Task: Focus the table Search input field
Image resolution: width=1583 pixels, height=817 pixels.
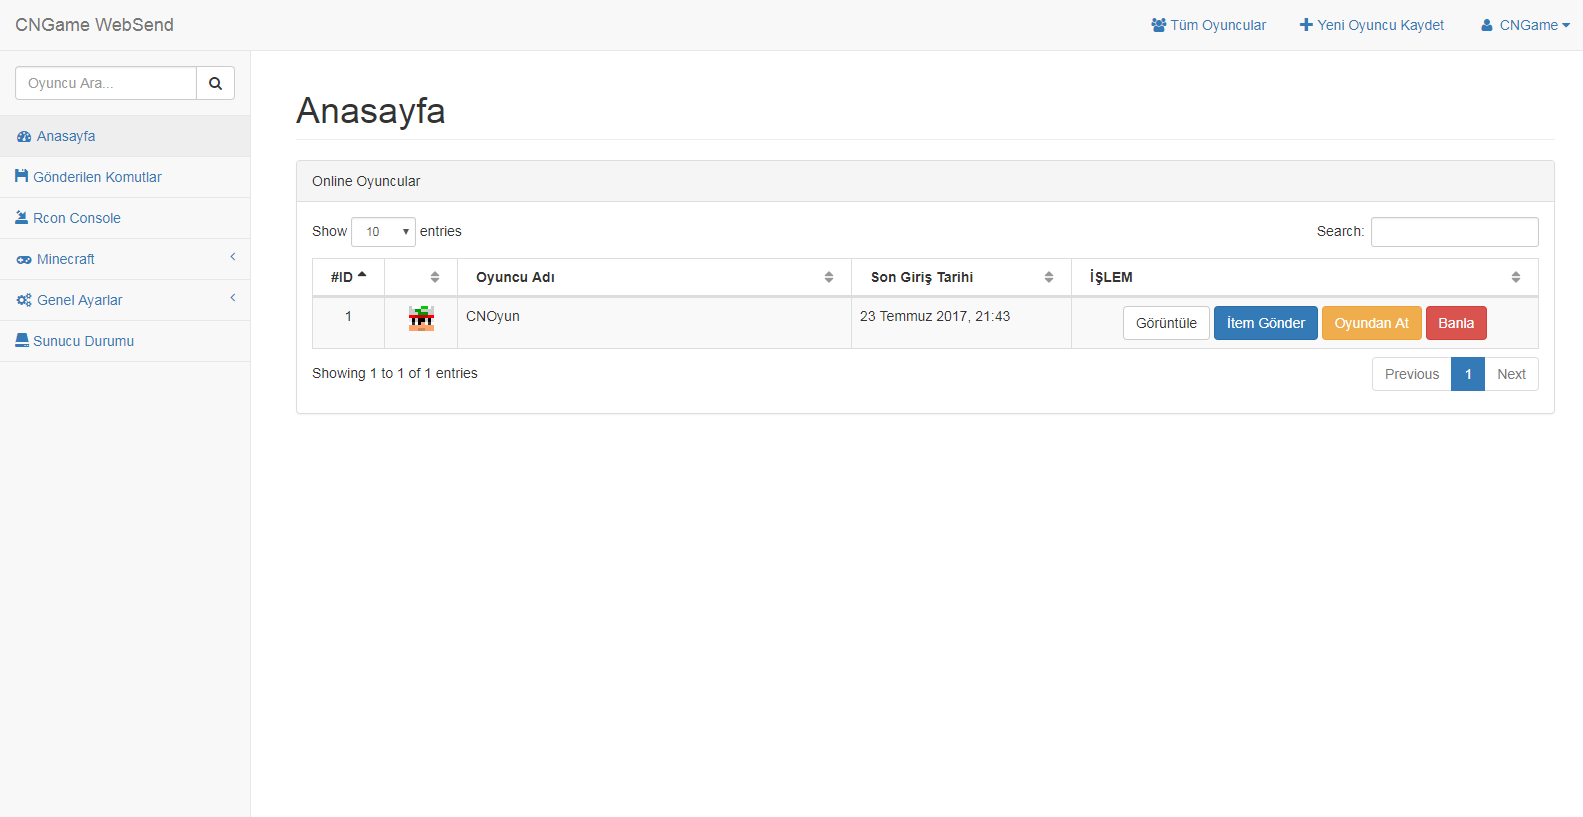Action: 1454,232
